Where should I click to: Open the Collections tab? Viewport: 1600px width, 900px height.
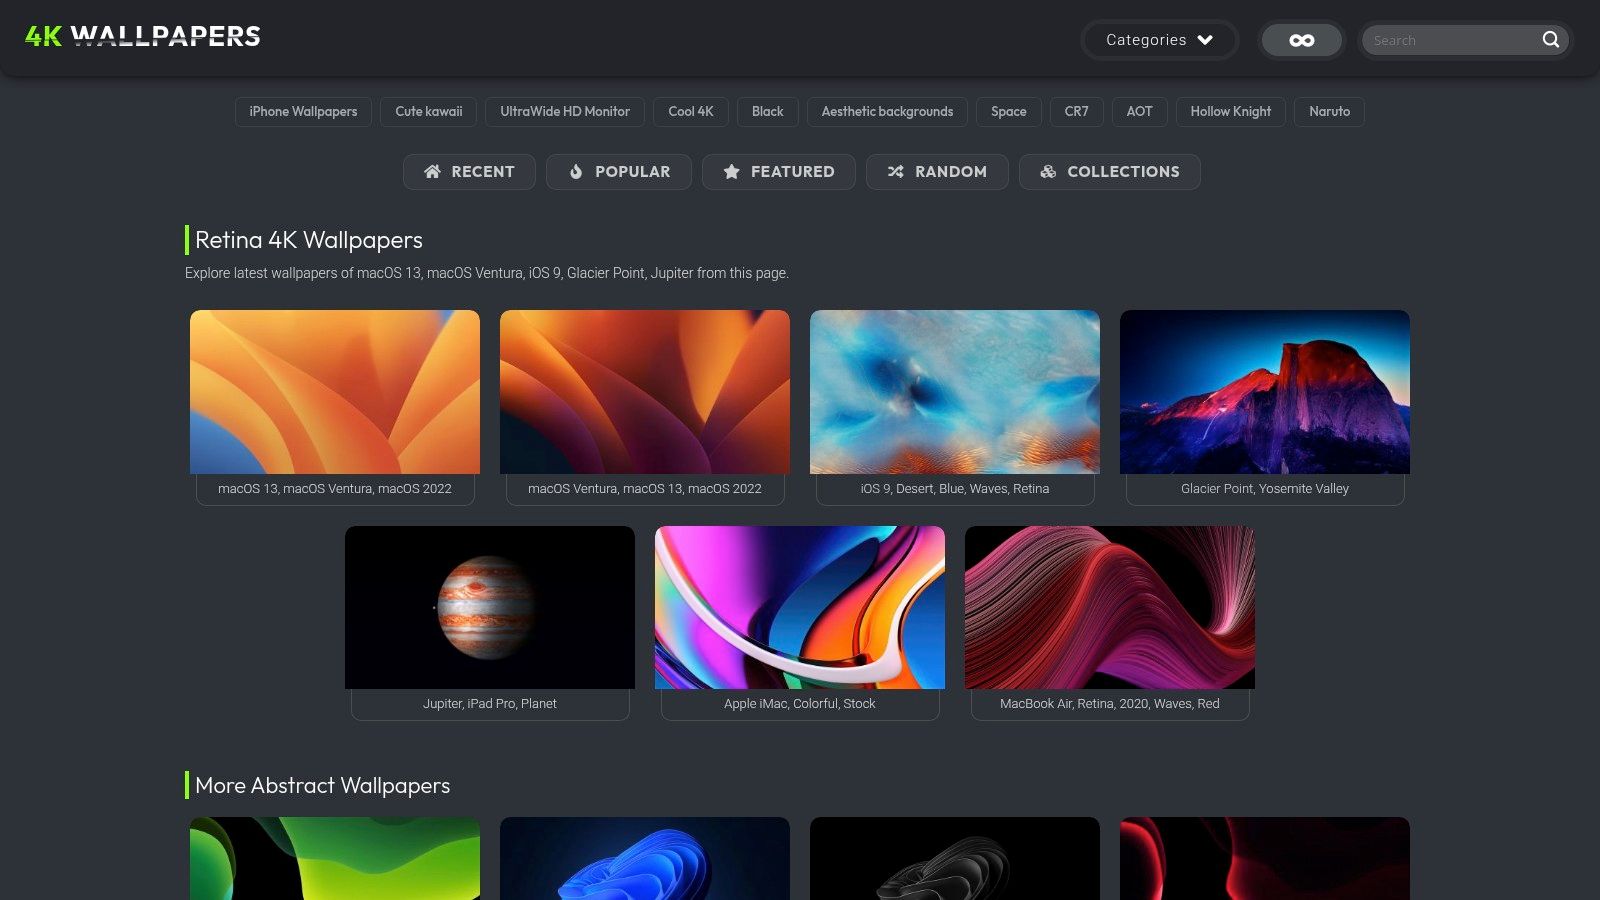1110,172
